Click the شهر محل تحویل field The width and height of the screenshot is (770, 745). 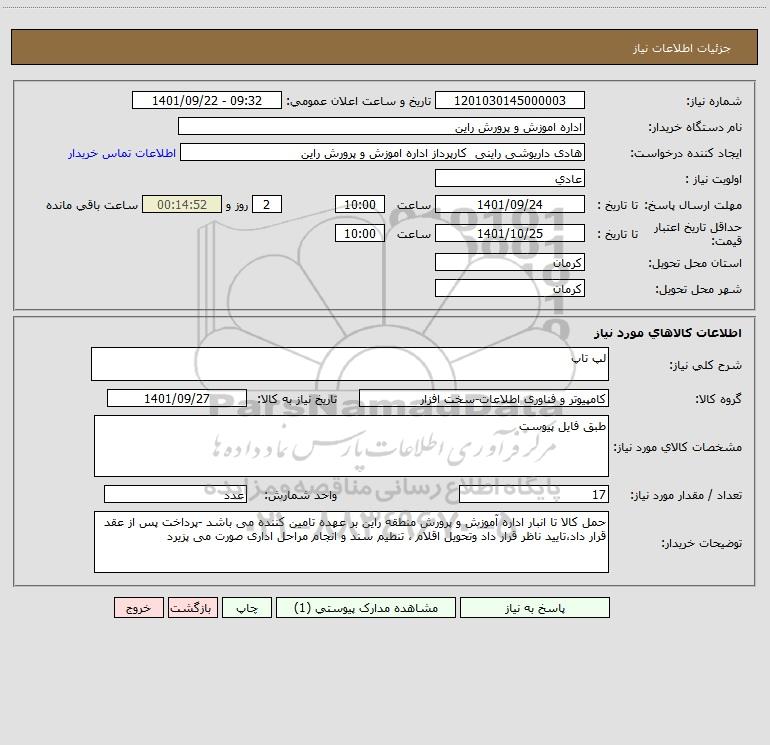[x=510, y=288]
